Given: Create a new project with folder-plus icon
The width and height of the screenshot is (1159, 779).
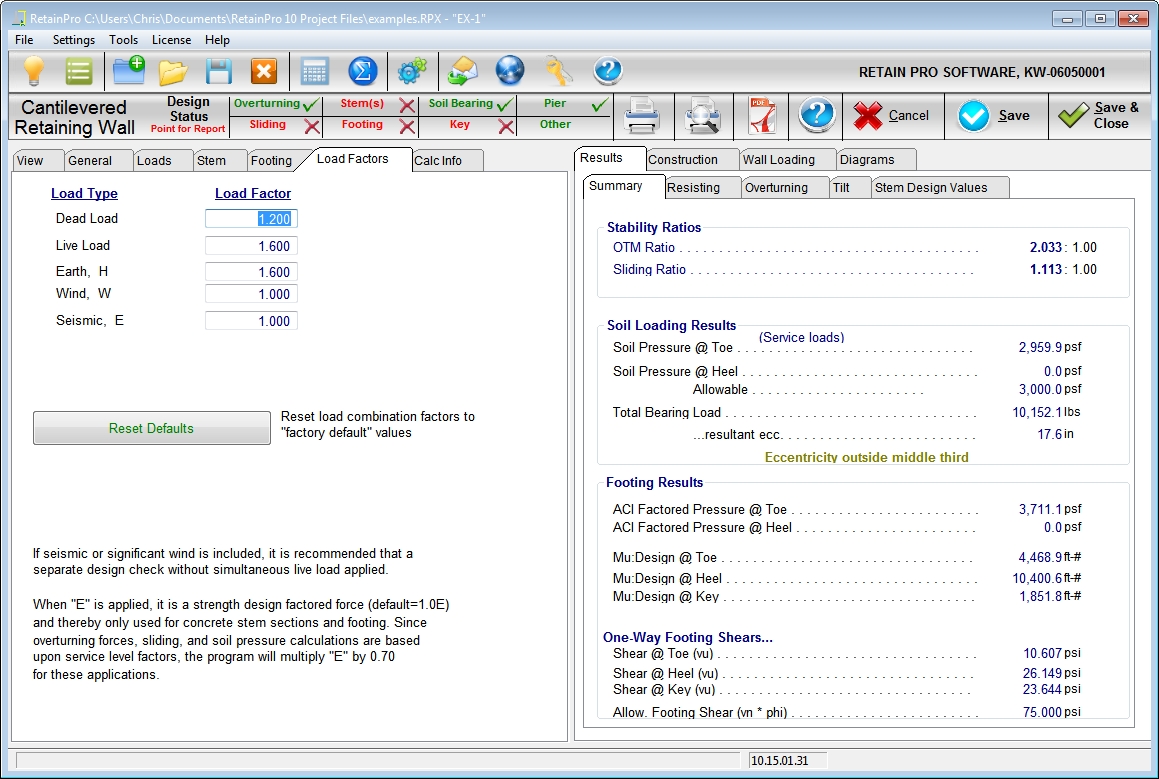Looking at the screenshot, I should (129, 71).
